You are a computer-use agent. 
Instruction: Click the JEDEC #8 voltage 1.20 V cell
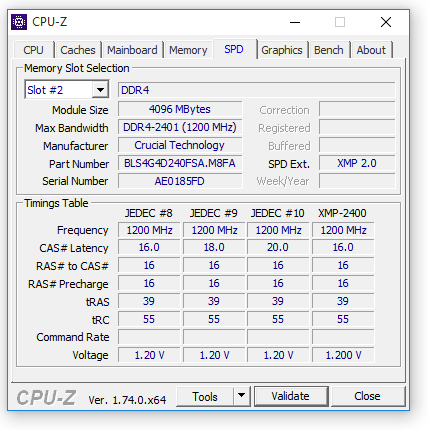[x=149, y=355]
